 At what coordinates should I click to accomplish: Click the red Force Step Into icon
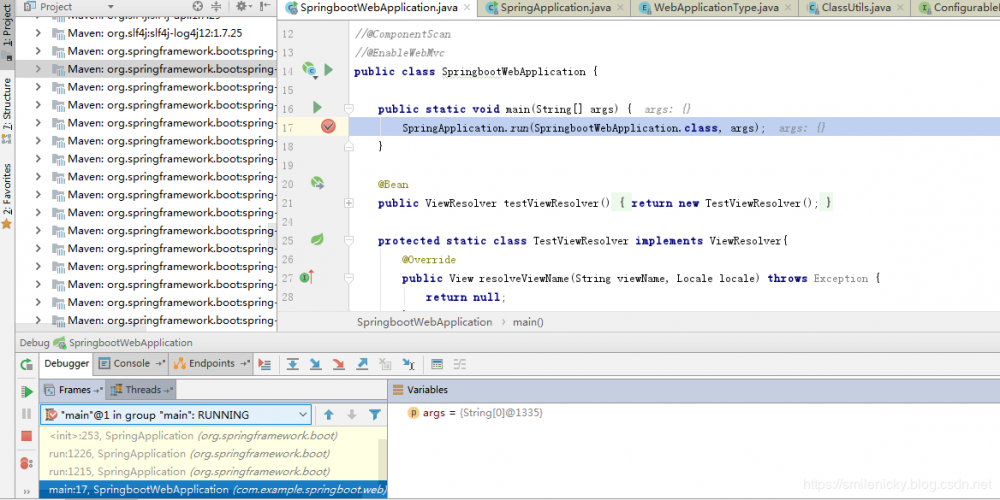tap(339, 364)
